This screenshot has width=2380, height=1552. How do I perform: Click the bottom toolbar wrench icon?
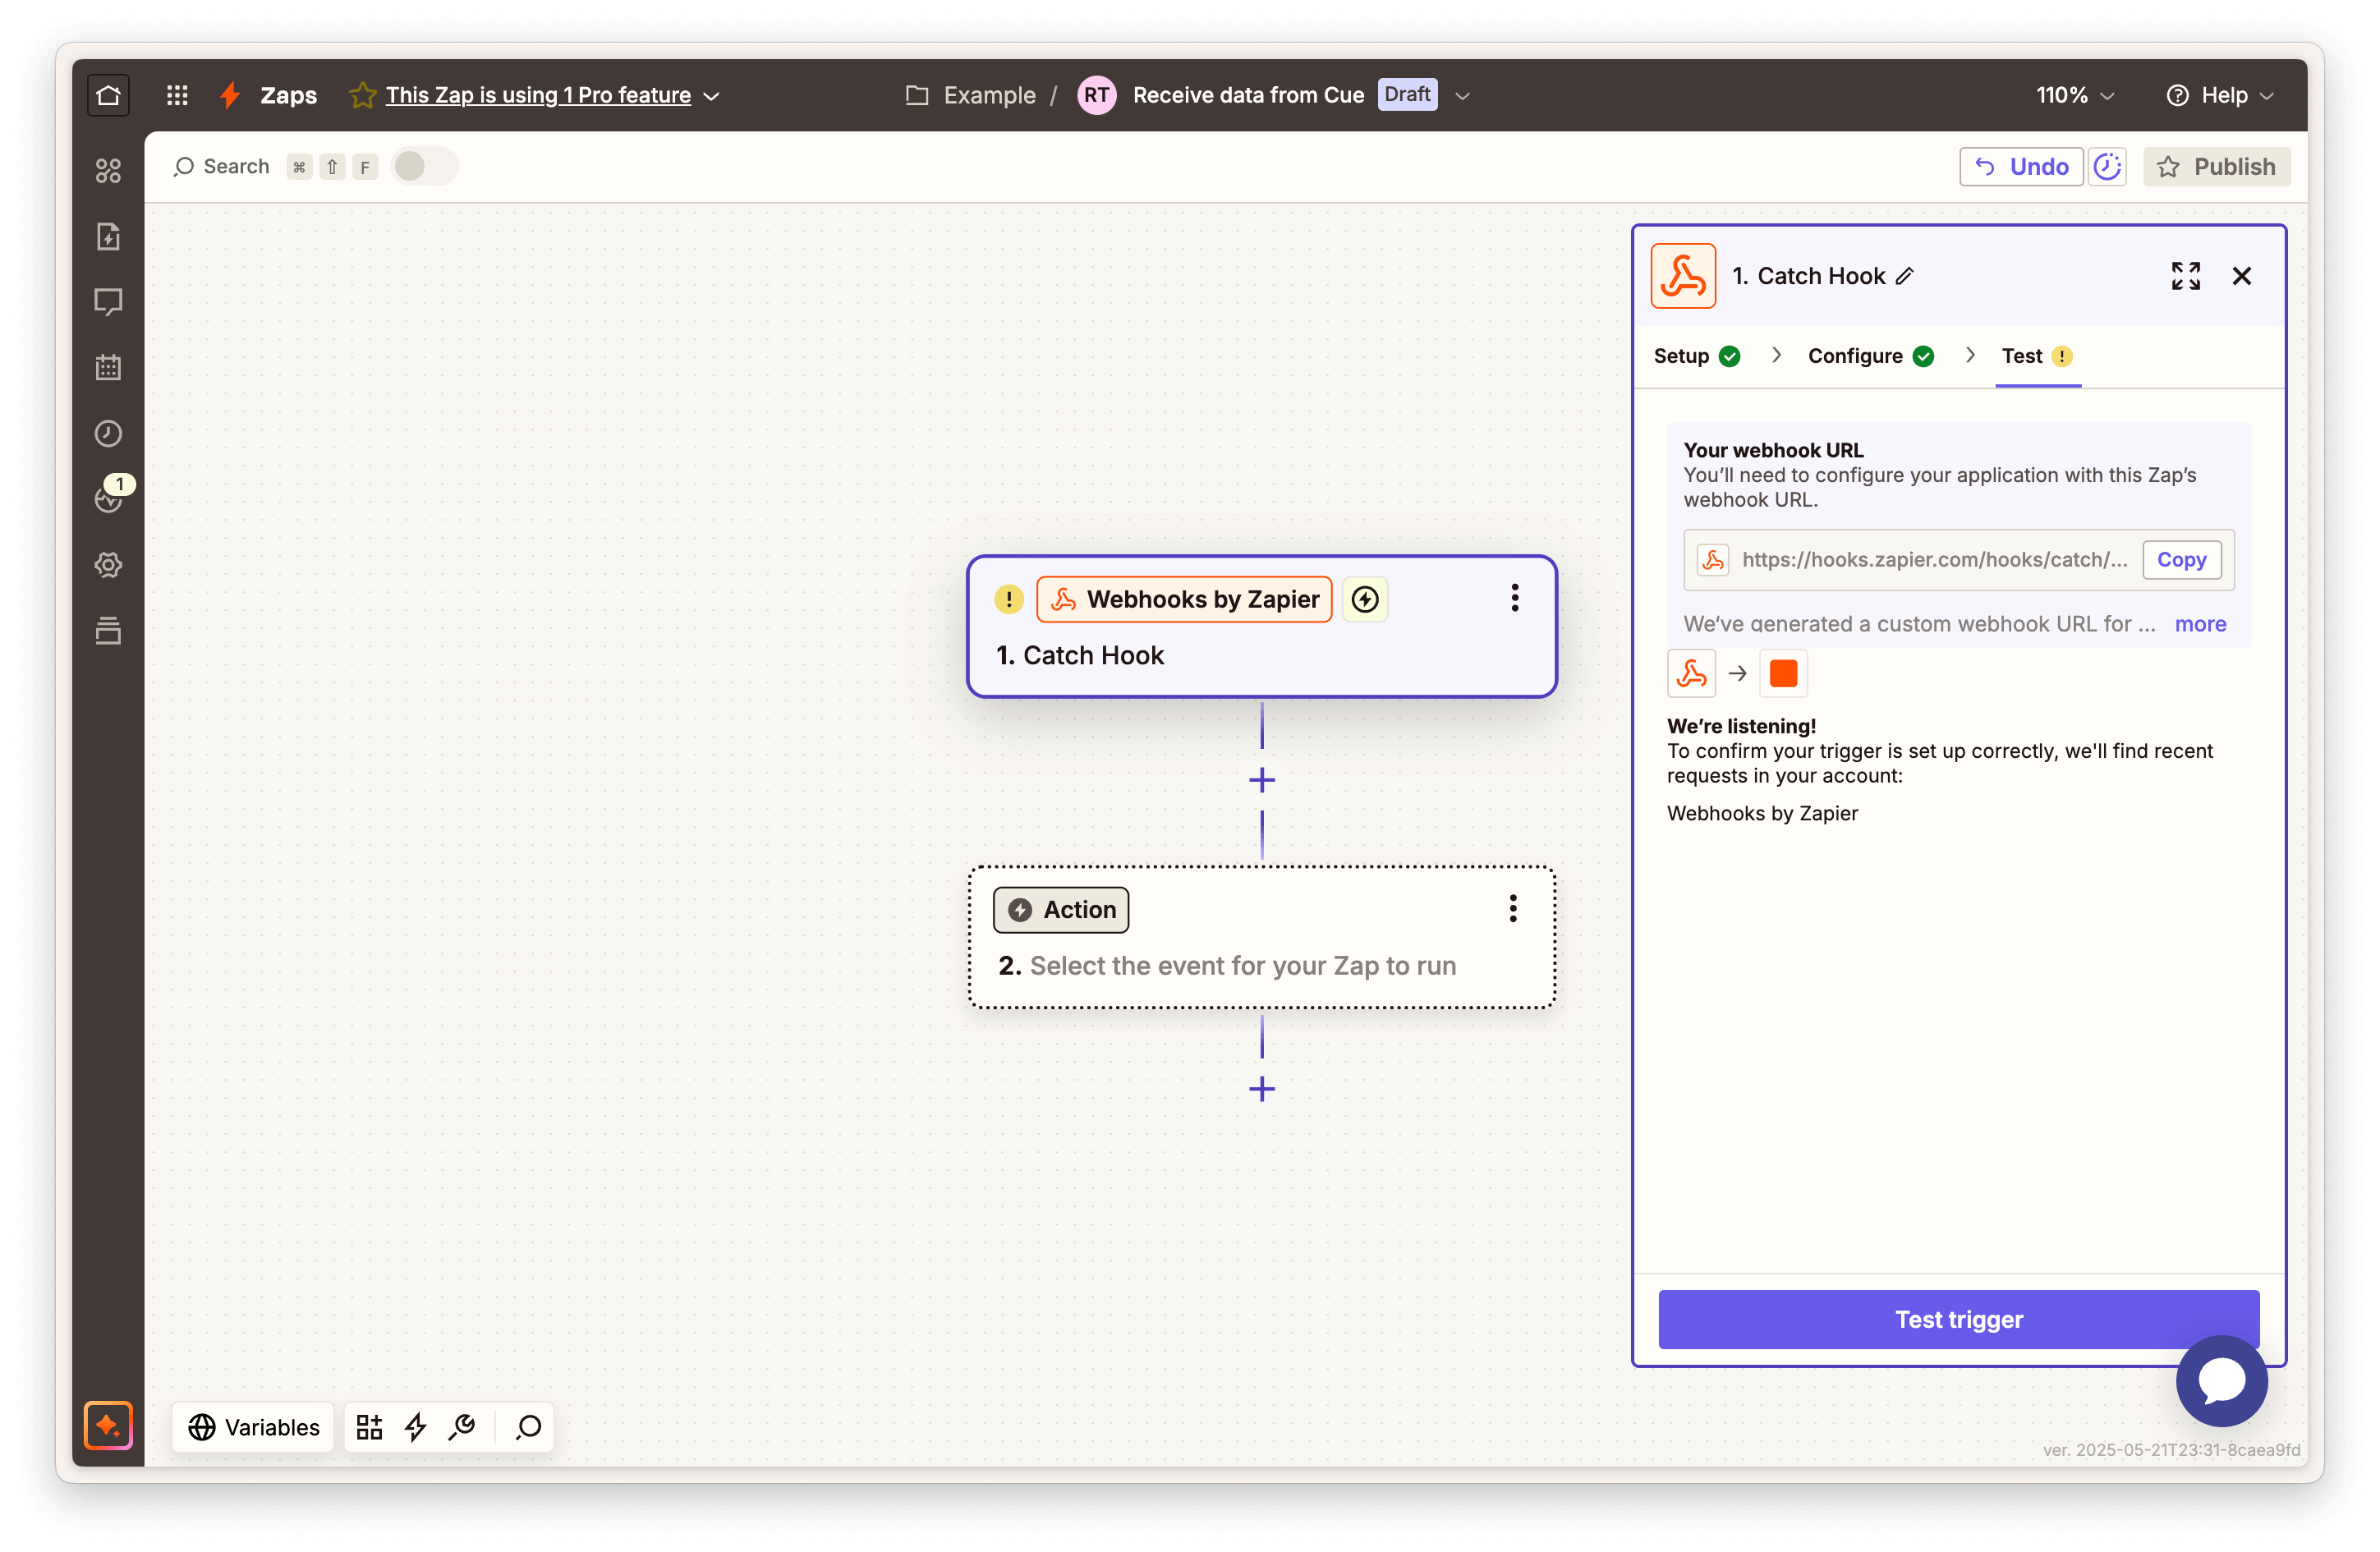tap(461, 1427)
